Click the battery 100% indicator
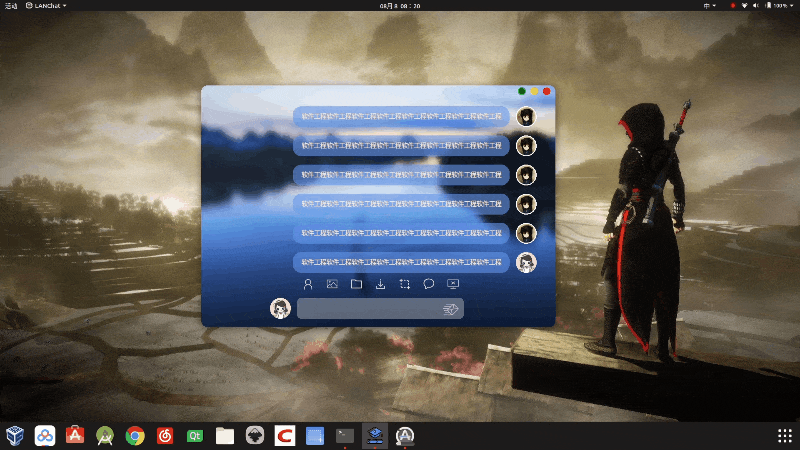Image resolution: width=800 pixels, height=450 pixels. pyautogui.click(x=777, y=6)
